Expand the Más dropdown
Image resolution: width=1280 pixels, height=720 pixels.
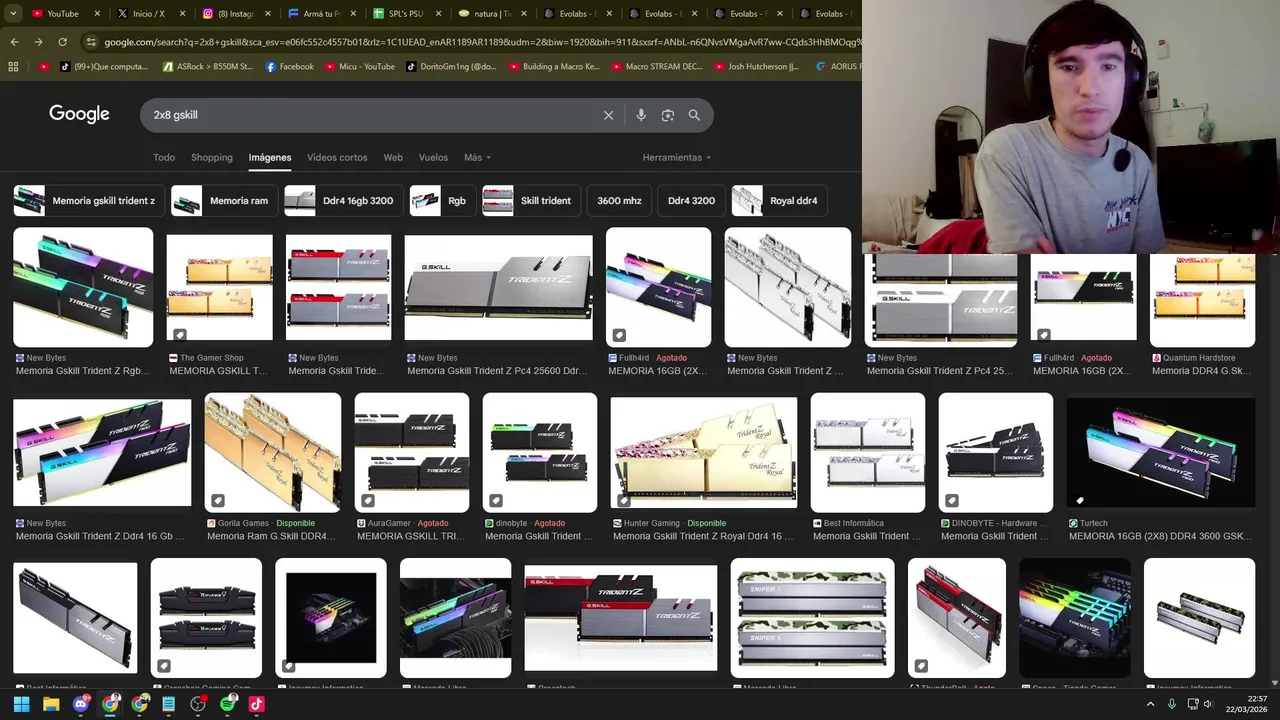click(x=477, y=157)
